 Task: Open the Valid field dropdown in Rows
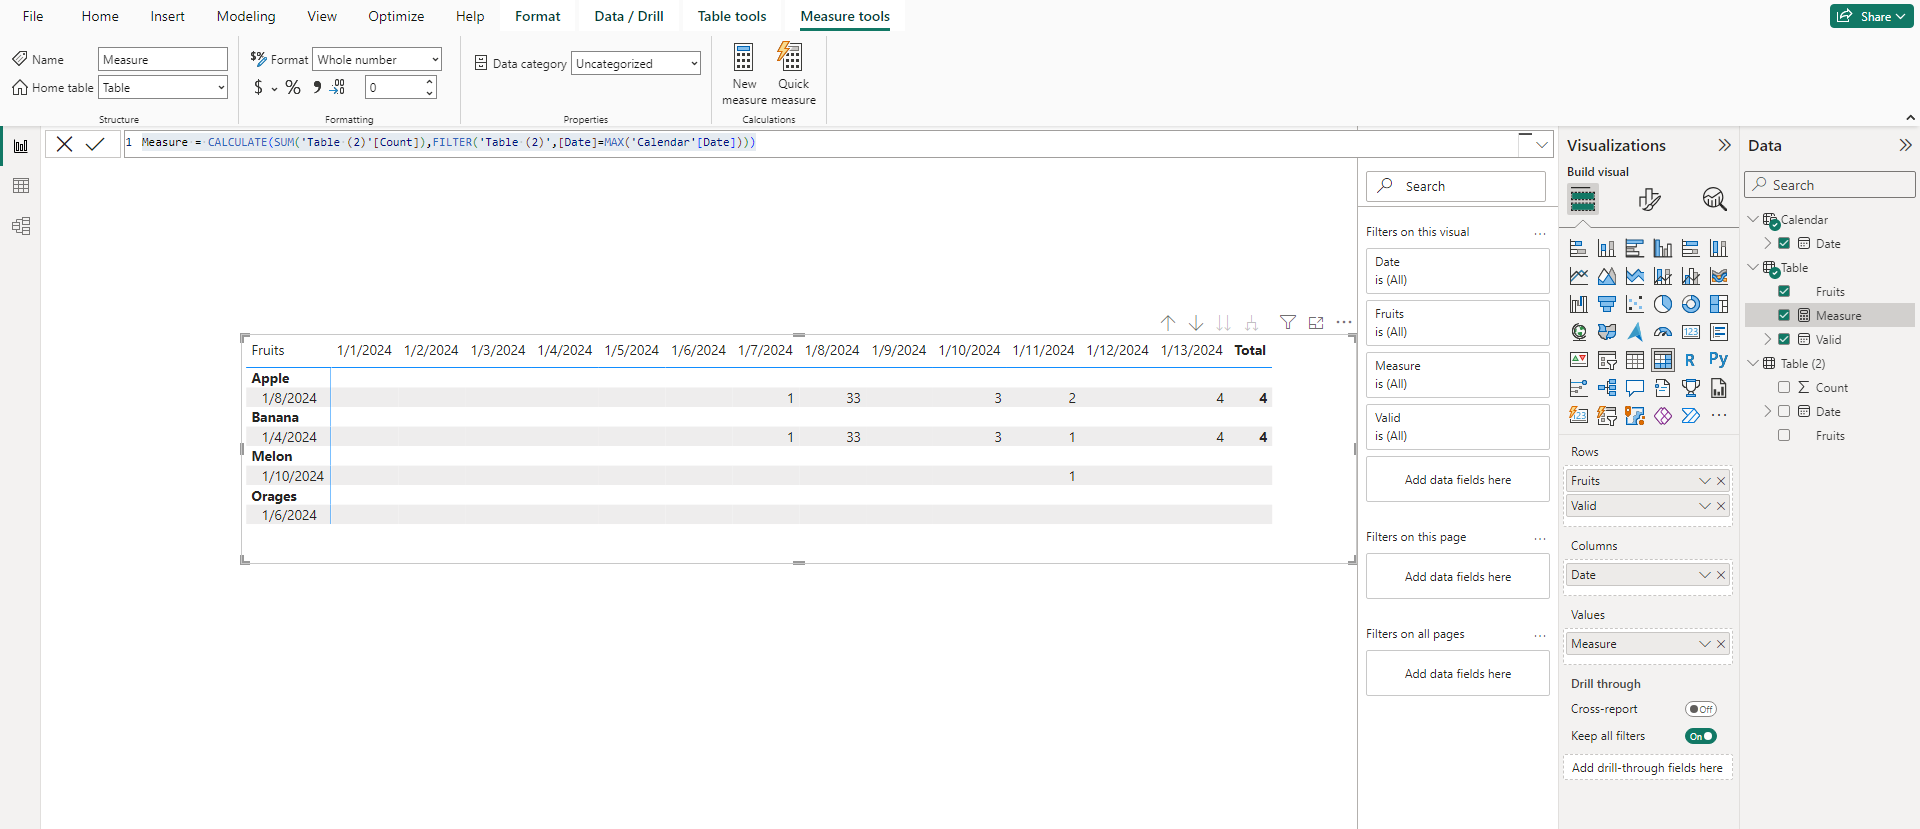(1705, 506)
